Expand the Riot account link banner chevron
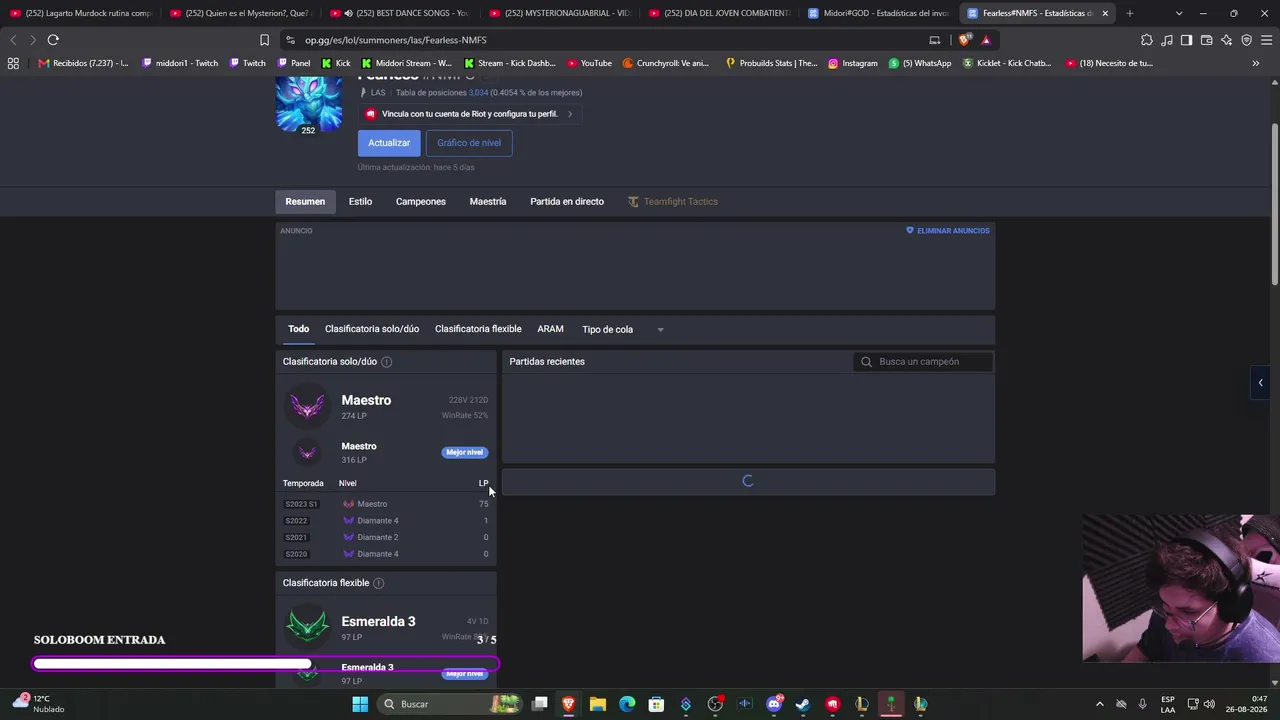 pos(570,114)
